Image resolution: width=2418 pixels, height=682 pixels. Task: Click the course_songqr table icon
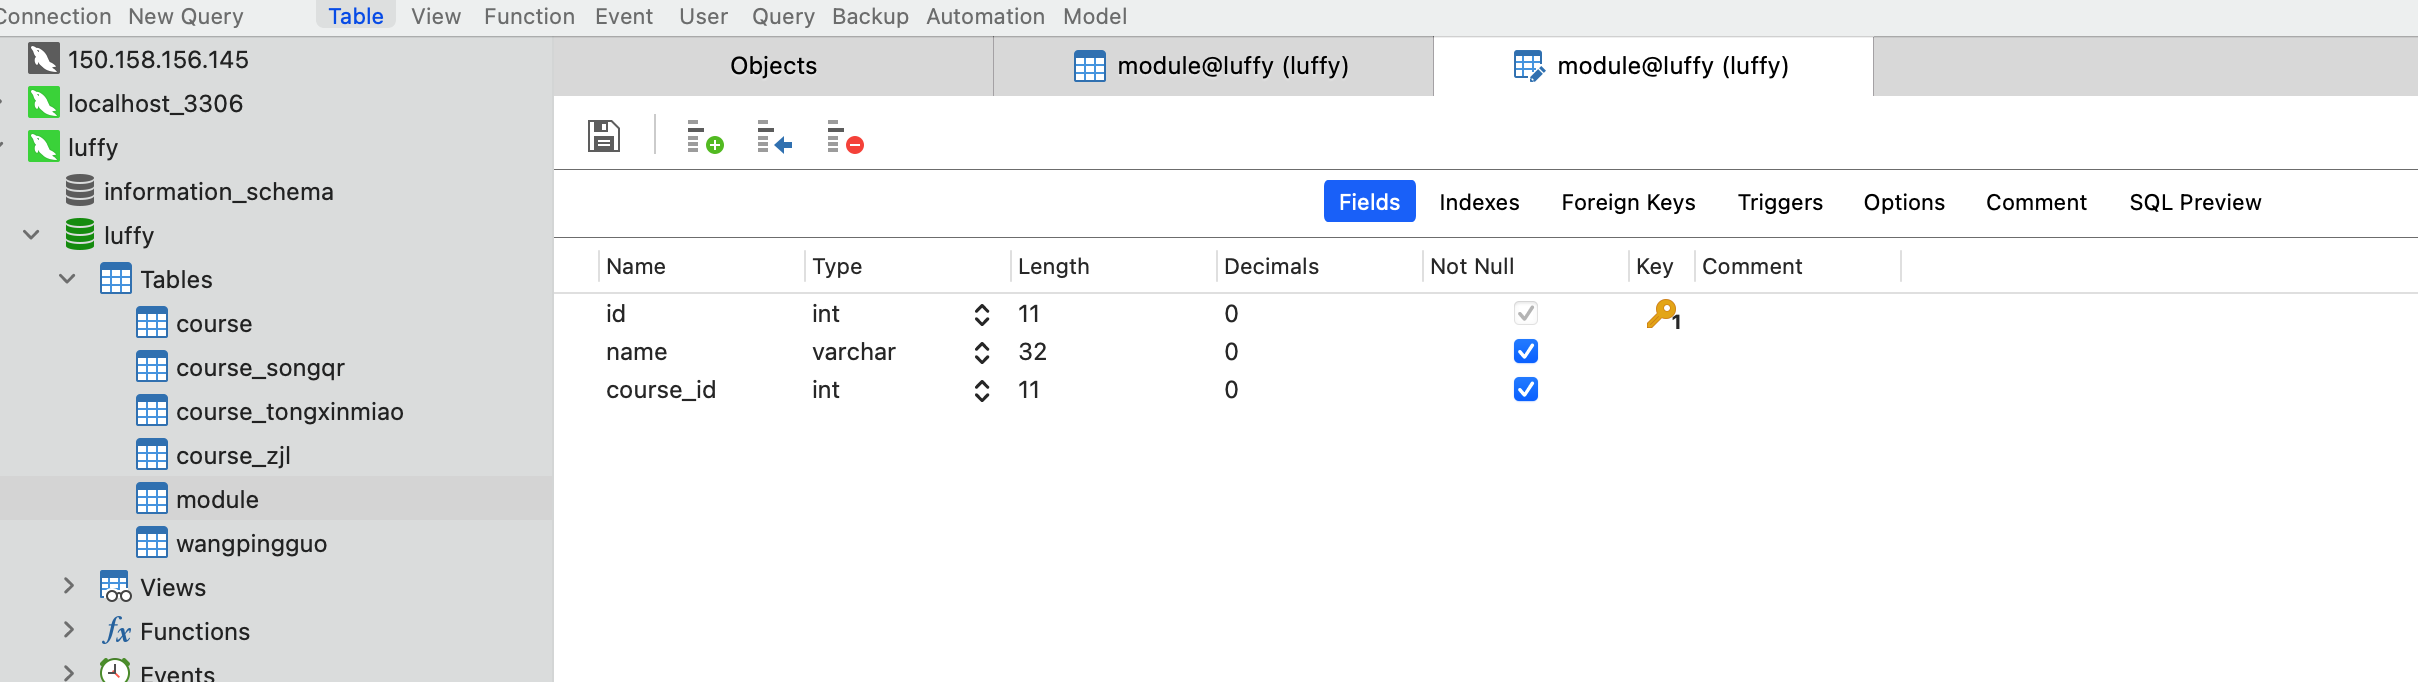(x=152, y=367)
